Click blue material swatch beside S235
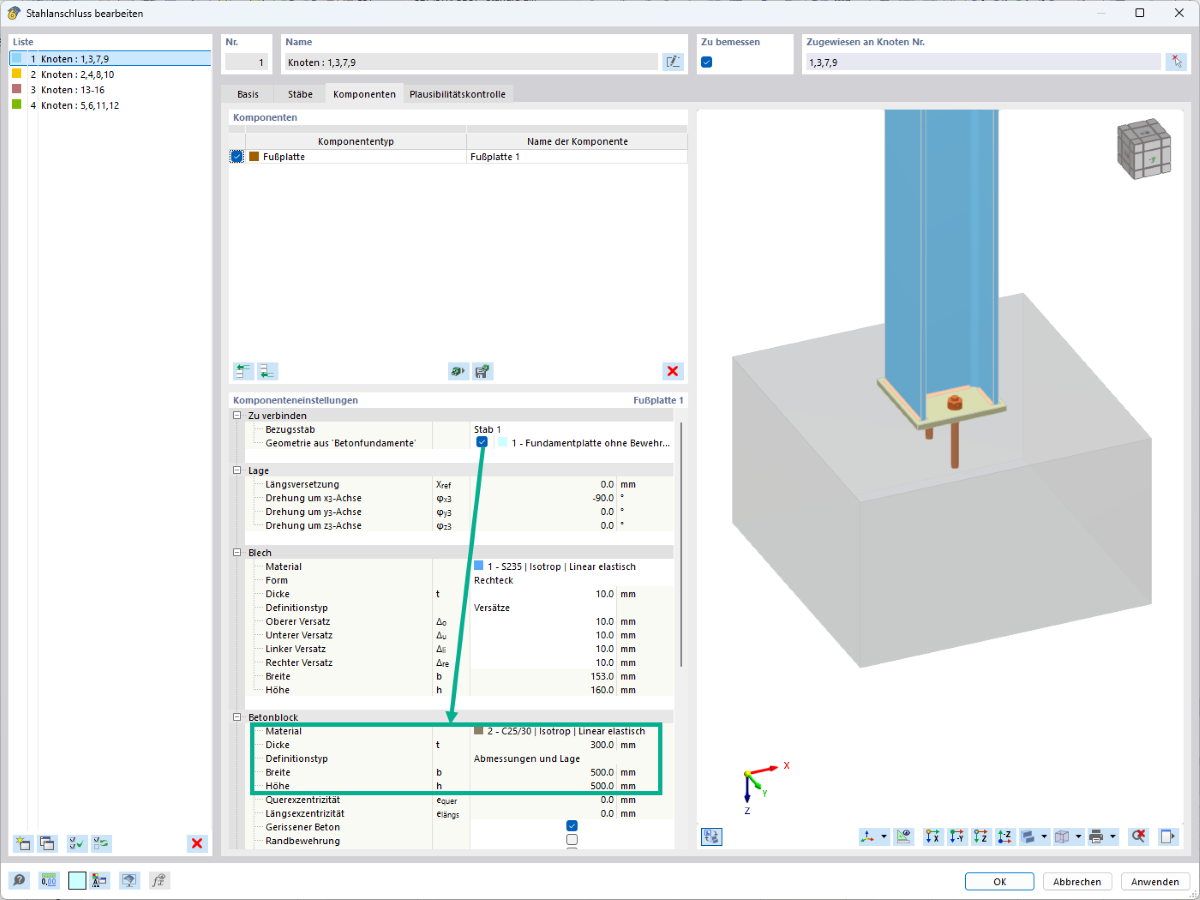The height and width of the screenshot is (900, 1200). [479, 566]
